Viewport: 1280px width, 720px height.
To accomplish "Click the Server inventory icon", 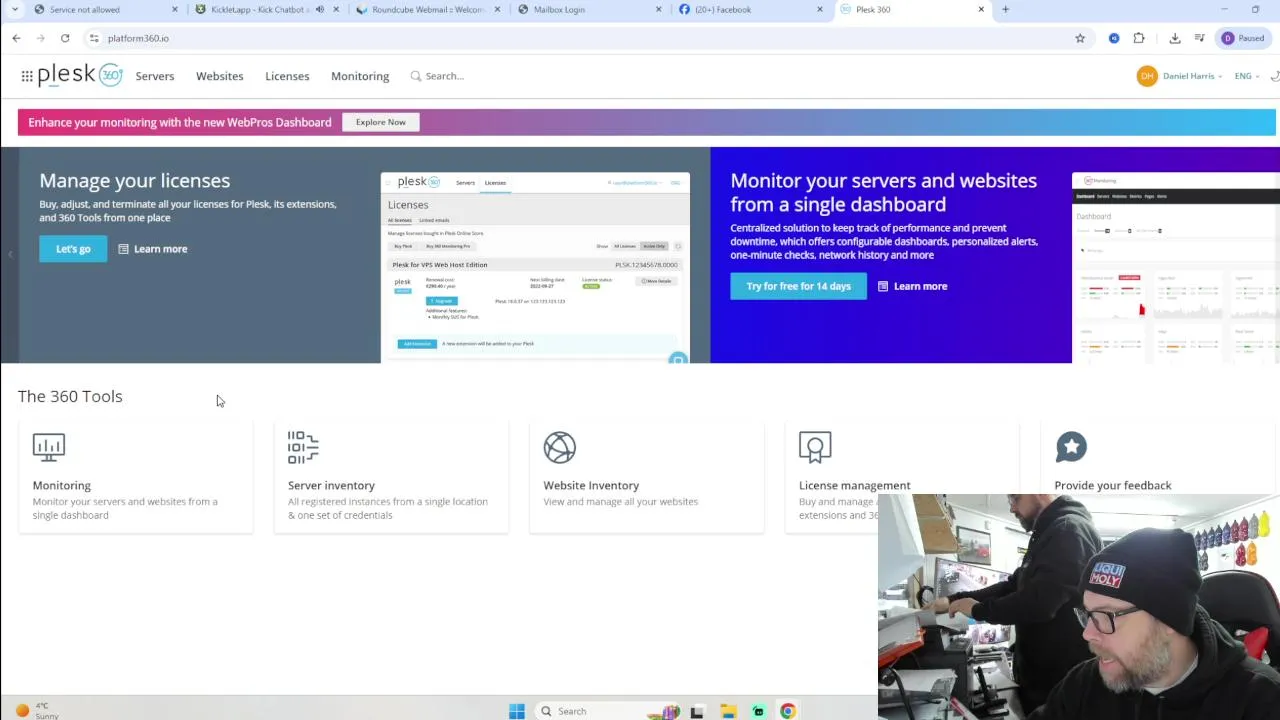I will [x=303, y=447].
